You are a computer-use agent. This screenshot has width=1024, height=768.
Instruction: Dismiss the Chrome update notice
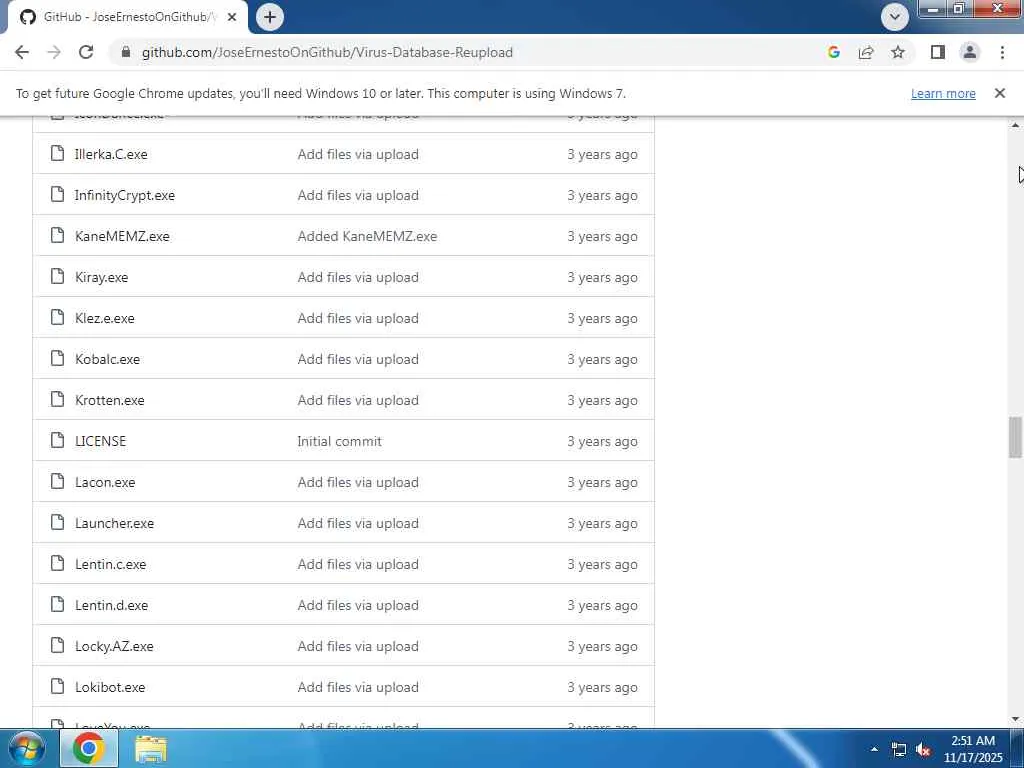[x=1000, y=93]
